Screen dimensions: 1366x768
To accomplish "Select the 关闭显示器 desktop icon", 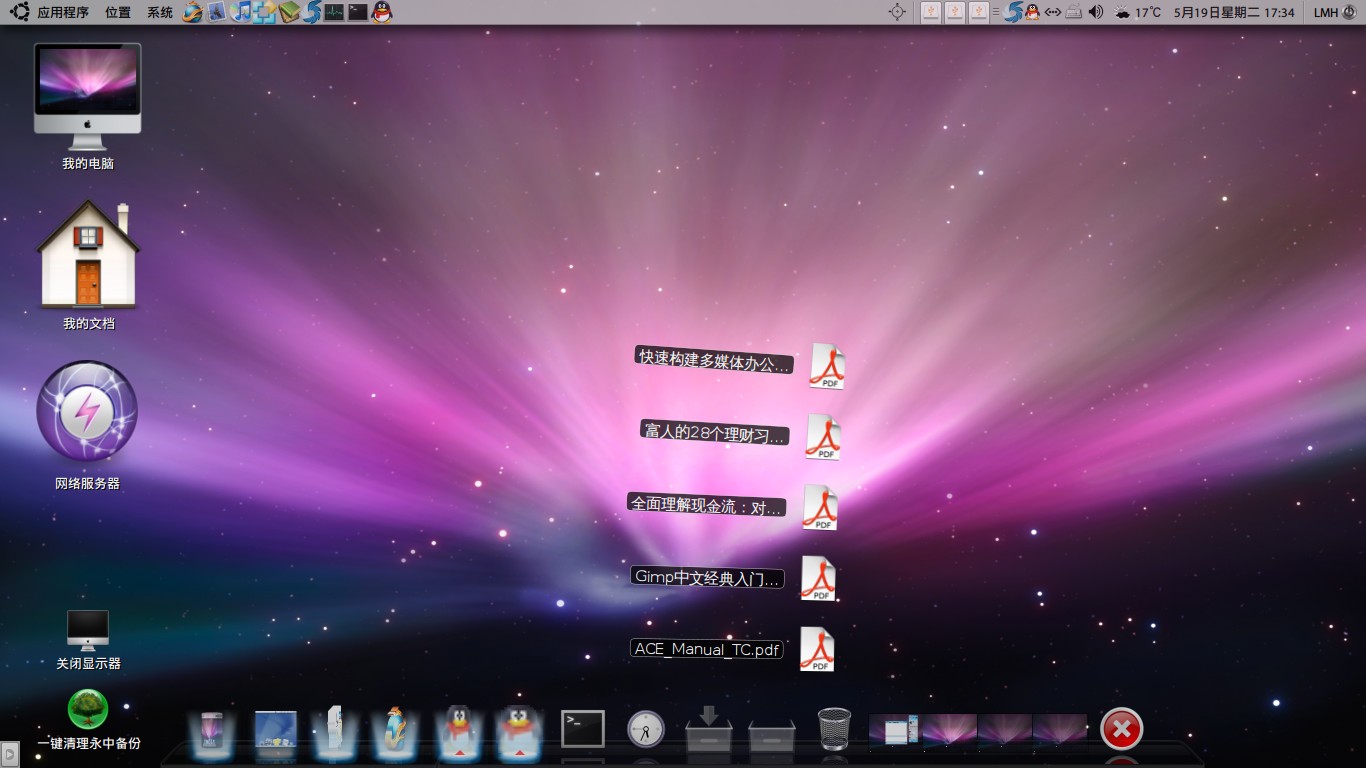I will 88,640.
